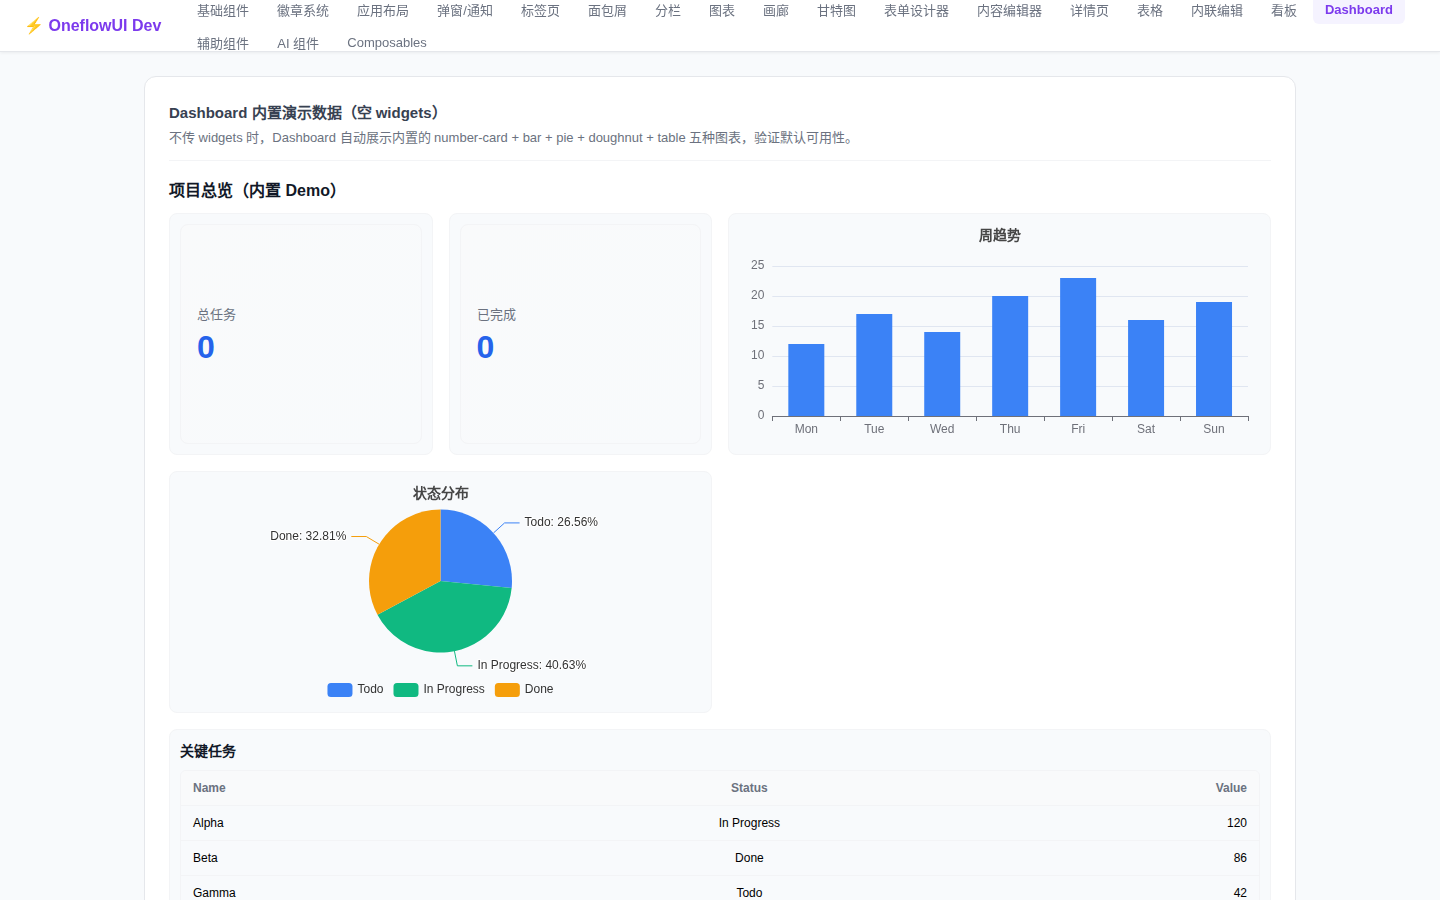Open the 徽章系统 nav tab

303,11
